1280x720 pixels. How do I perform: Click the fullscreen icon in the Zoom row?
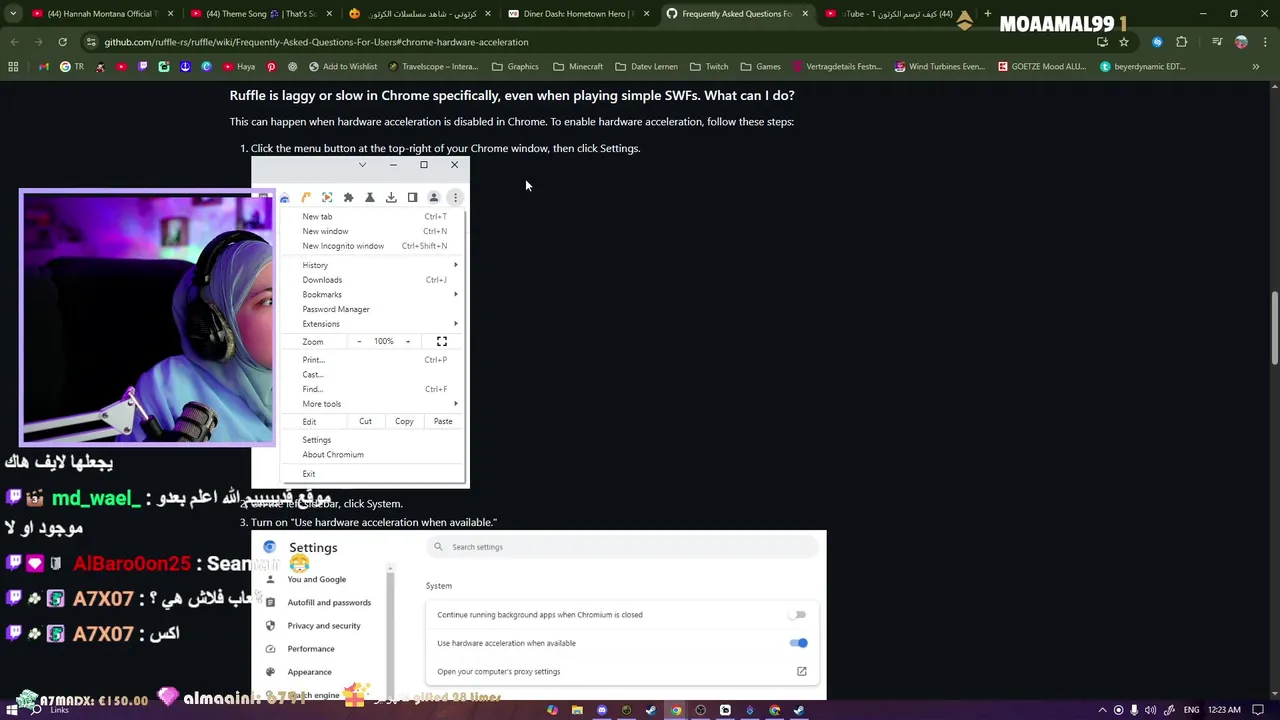click(x=442, y=342)
